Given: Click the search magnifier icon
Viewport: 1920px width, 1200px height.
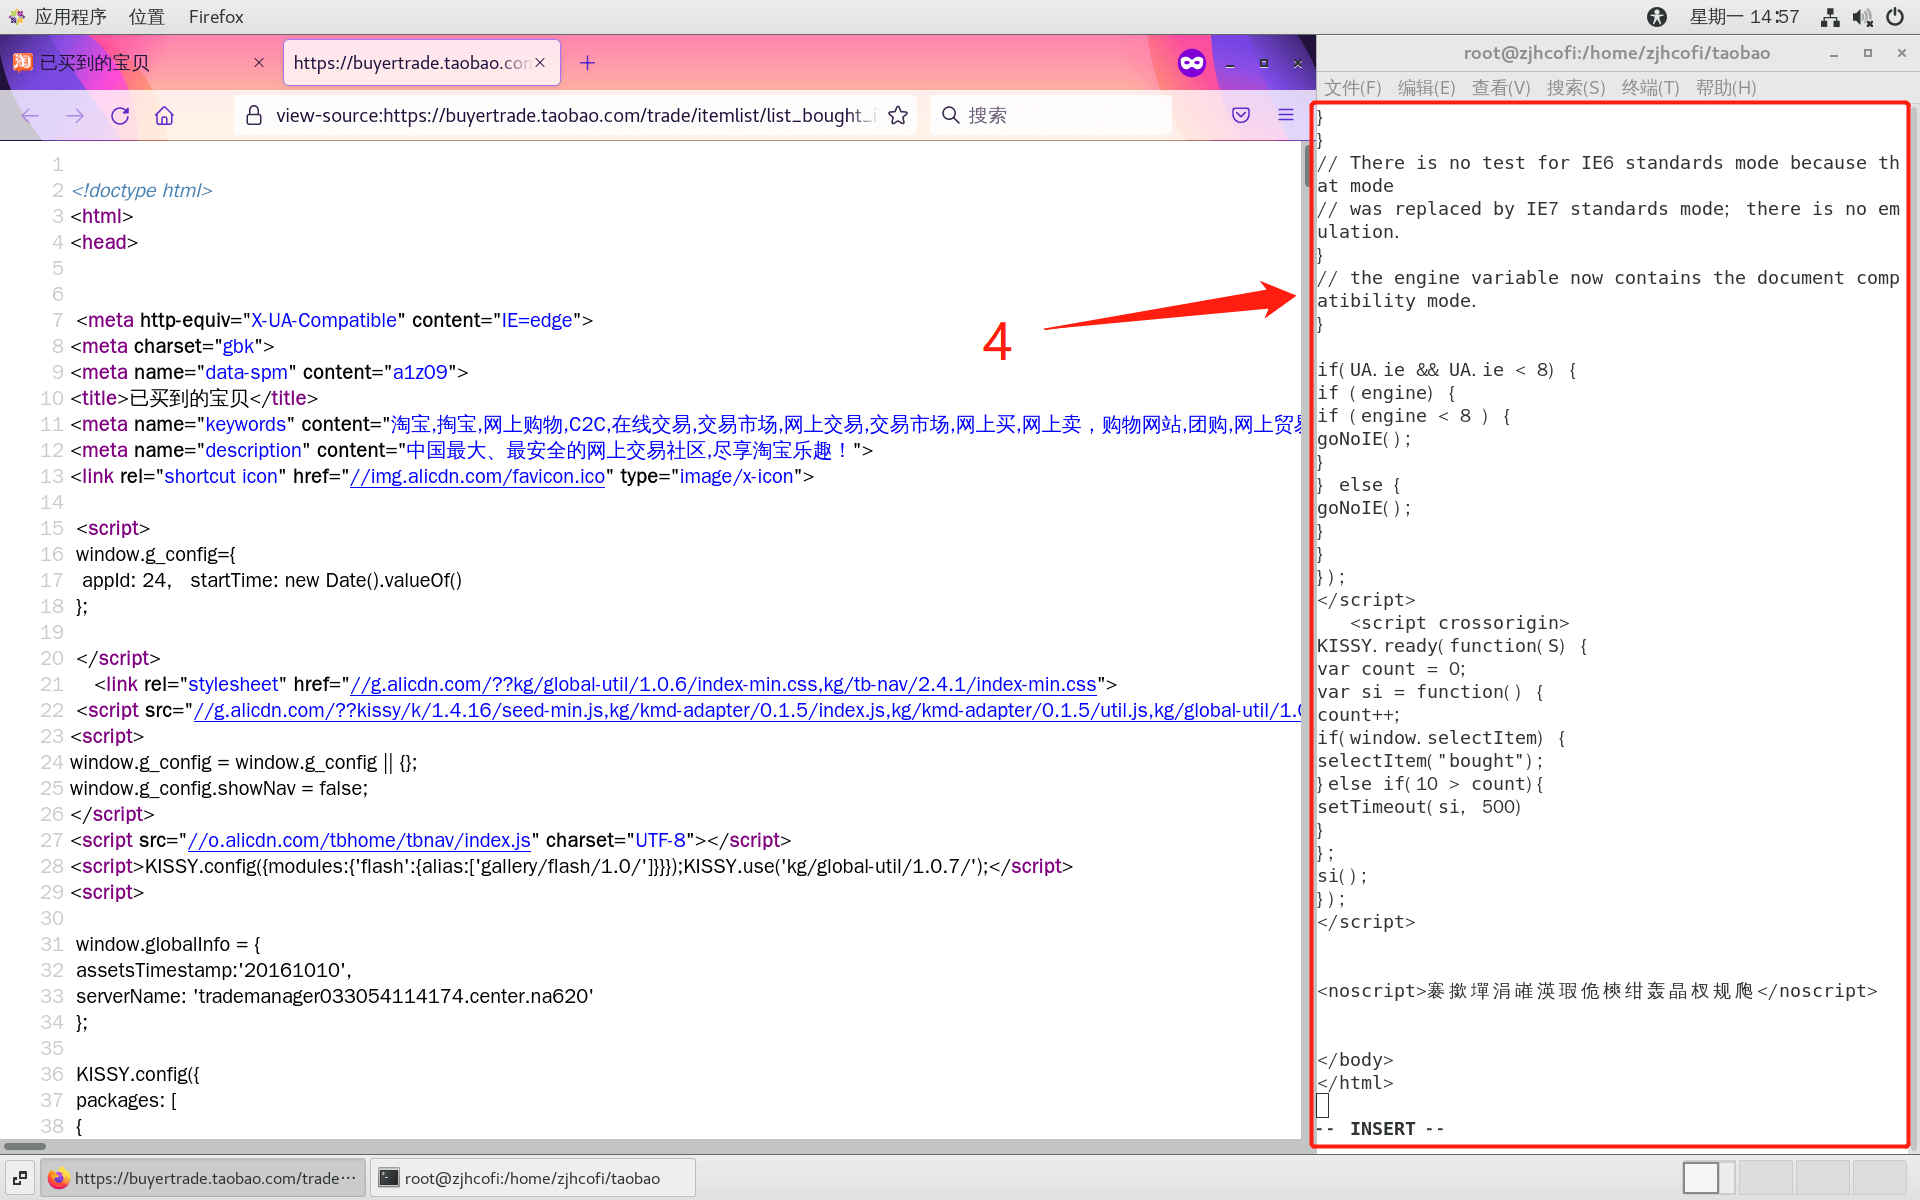Looking at the screenshot, I should (951, 115).
